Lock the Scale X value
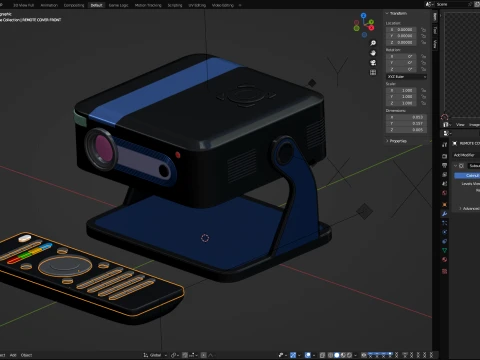480x360 pixels. point(423,90)
